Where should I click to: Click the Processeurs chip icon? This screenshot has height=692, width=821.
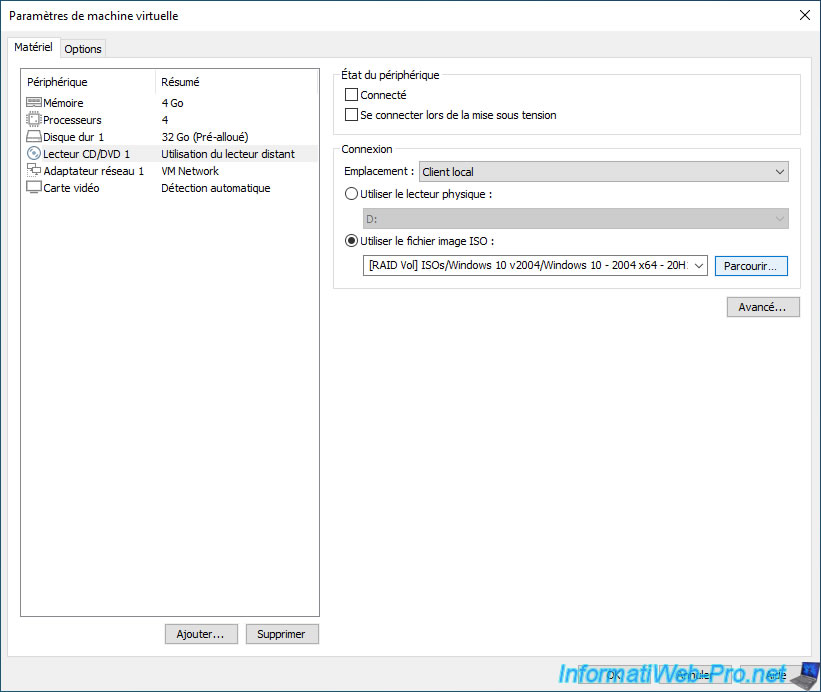(x=34, y=120)
